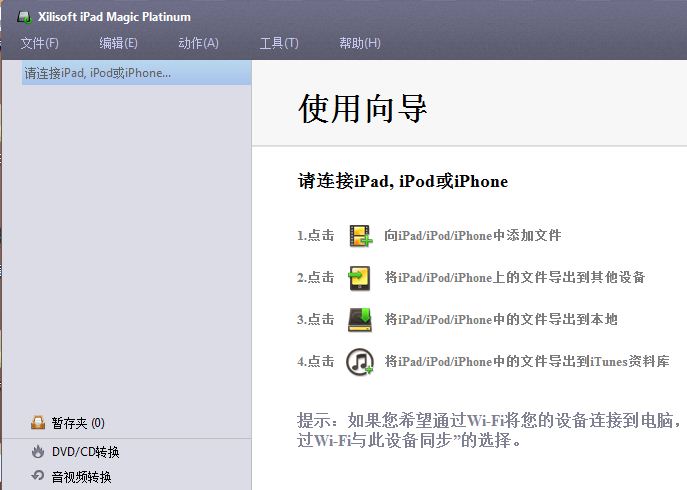Click the export to other device icon

pyautogui.click(x=360, y=278)
